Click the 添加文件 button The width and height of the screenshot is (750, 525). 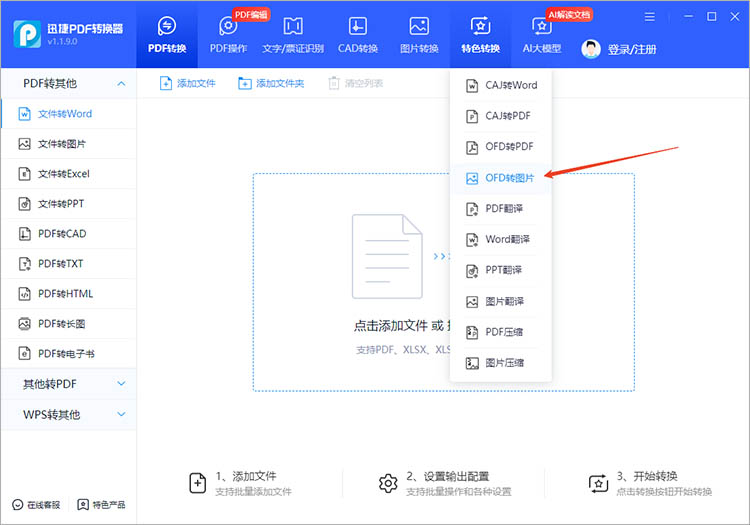pyautogui.click(x=188, y=84)
